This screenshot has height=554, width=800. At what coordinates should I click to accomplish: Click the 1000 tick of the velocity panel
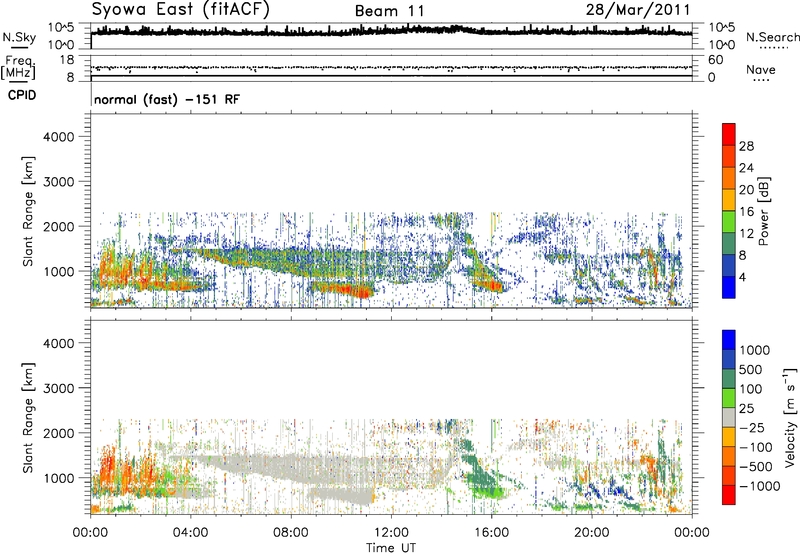pos(59,478)
